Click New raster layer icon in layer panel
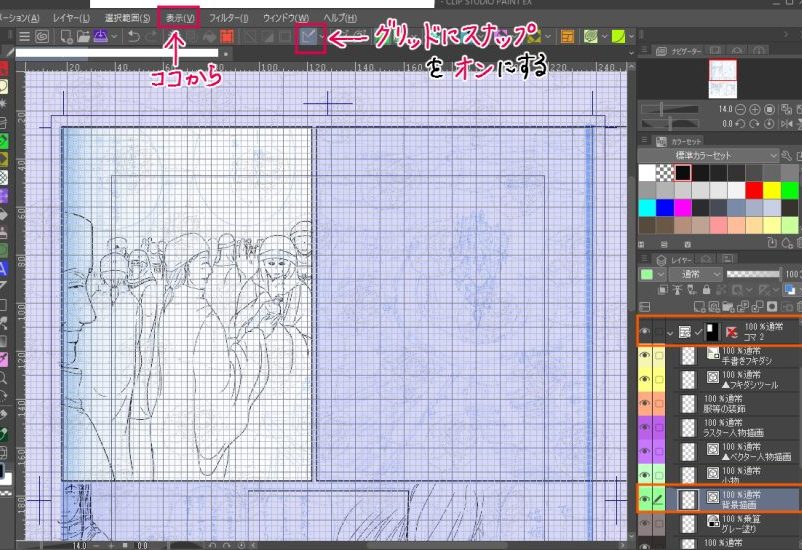802x550 pixels. [699, 306]
